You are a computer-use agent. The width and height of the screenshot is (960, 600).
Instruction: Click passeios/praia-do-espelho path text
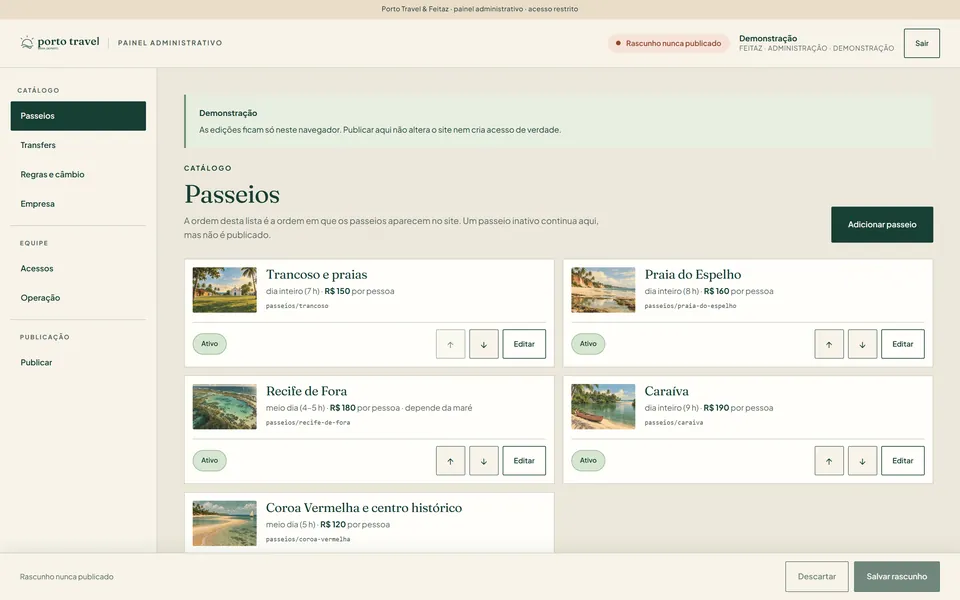coord(690,306)
